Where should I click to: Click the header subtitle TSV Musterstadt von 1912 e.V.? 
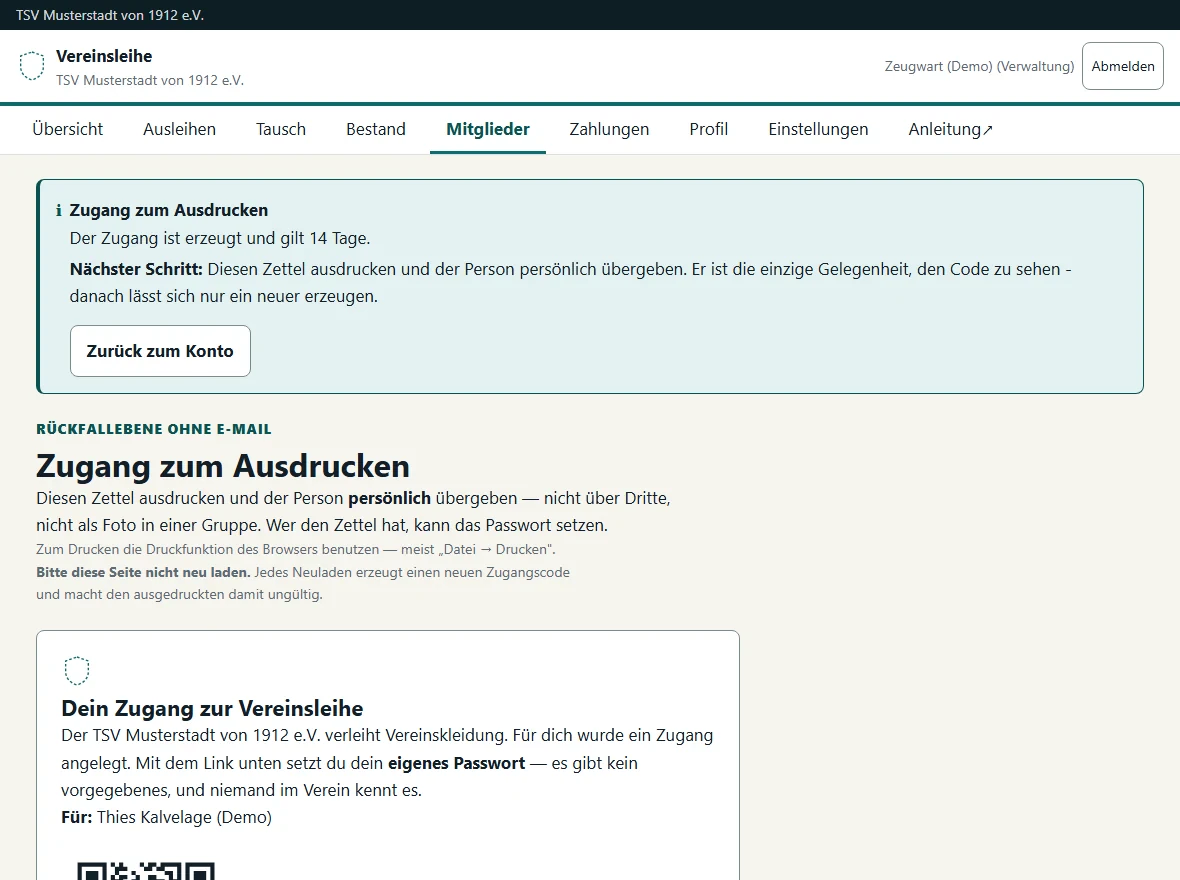150,81
